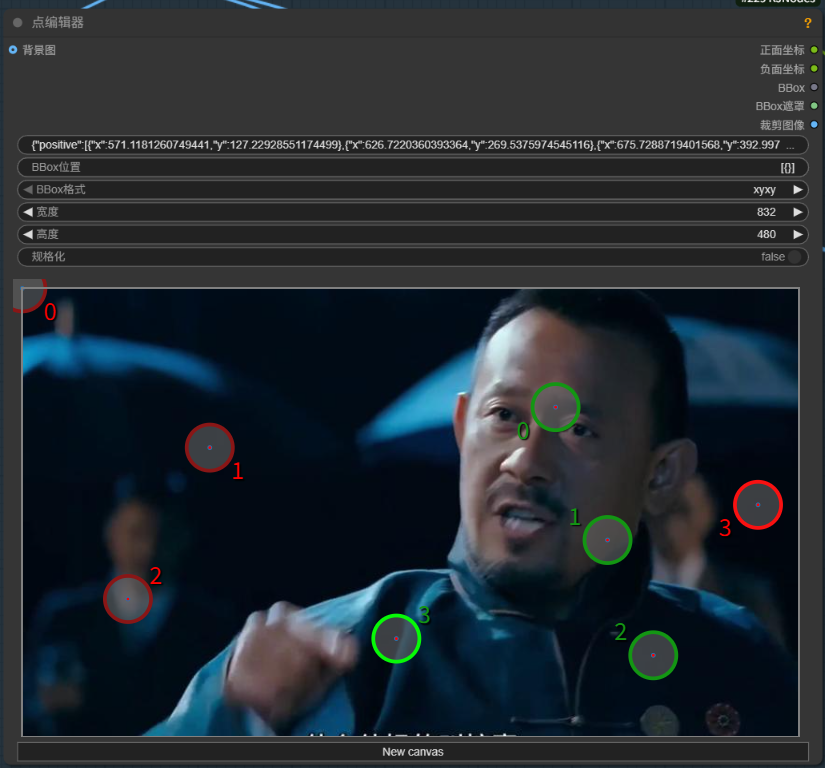The image size is (825, 768).
Task: Click the 宽度 value 832
Action: coord(766,212)
